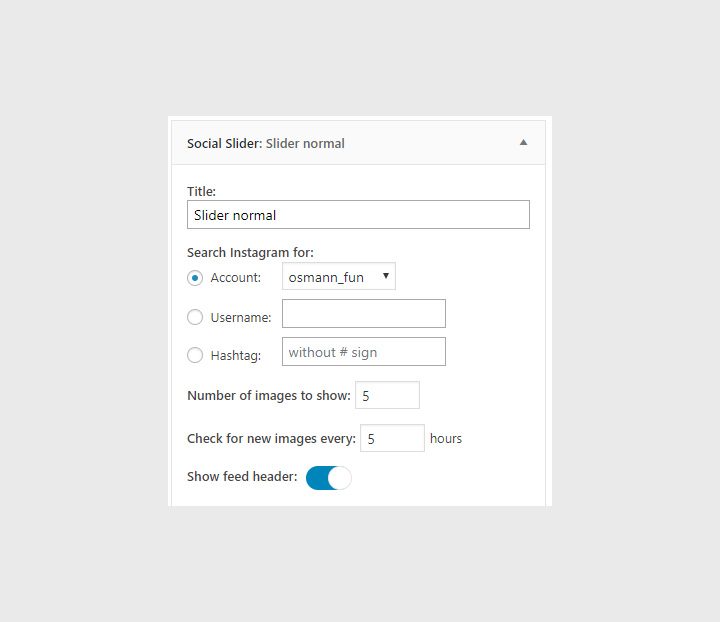The image size is (720, 622).
Task: Collapse the Social Slider widget arrow
Action: [522, 143]
